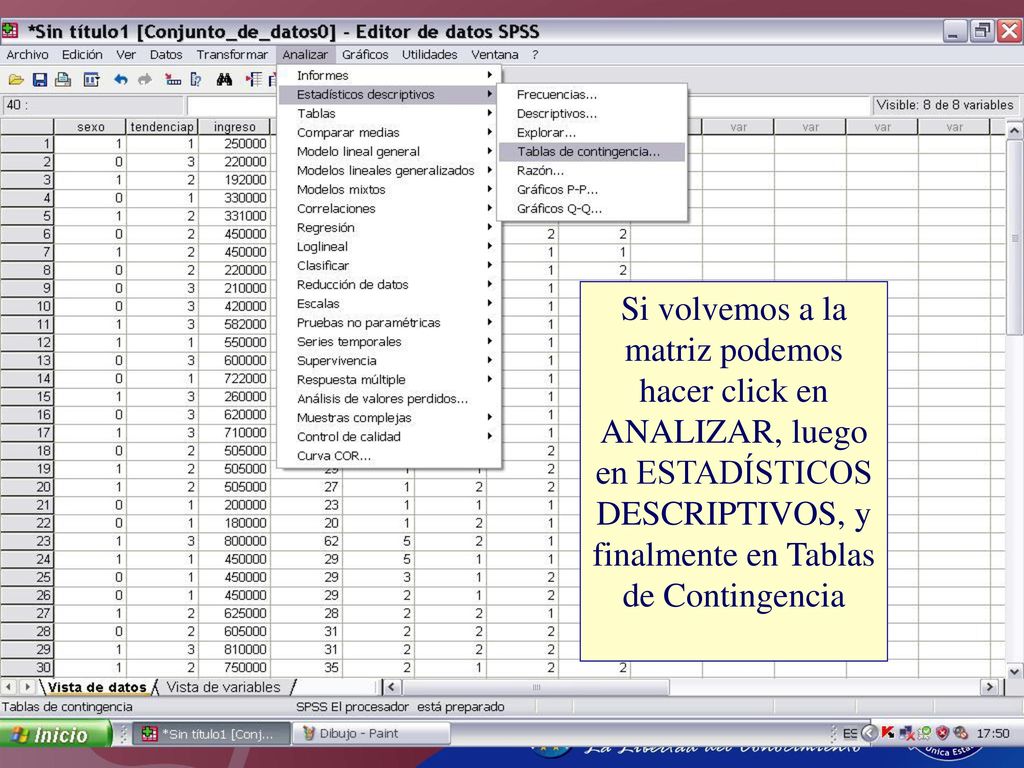Click the tendenciap column header

tap(162, 127)
